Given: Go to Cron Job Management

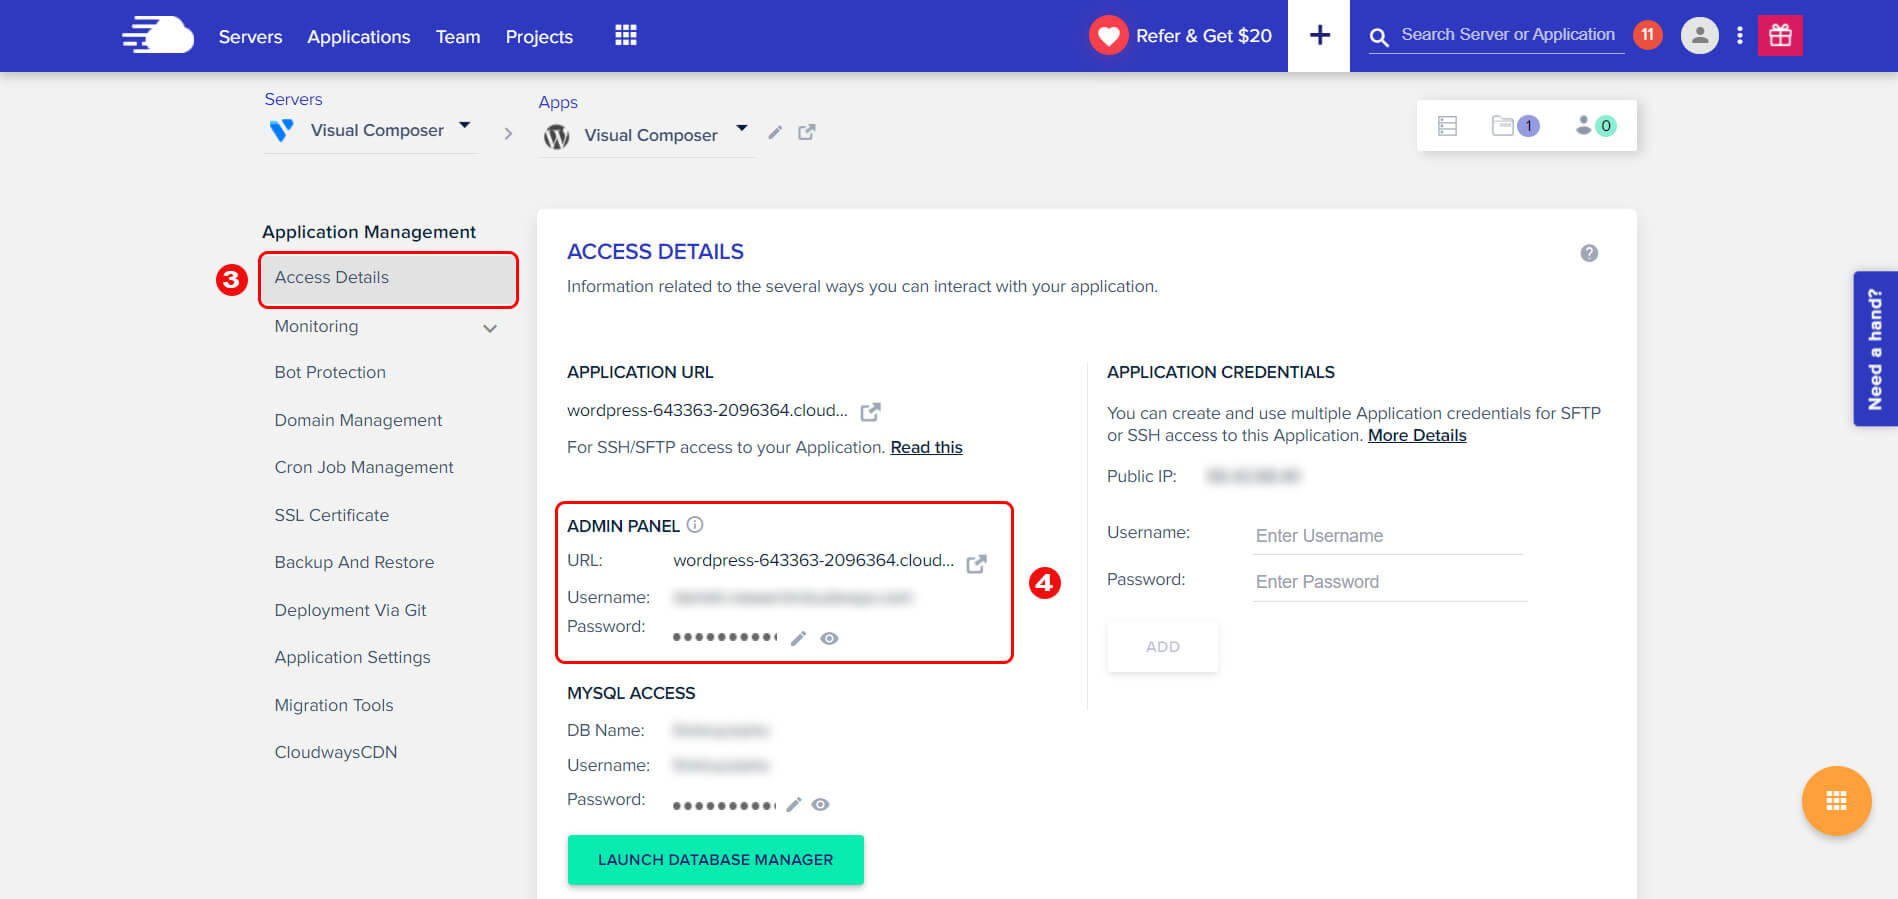Looking at the screenshot, I should pos(364,467).
